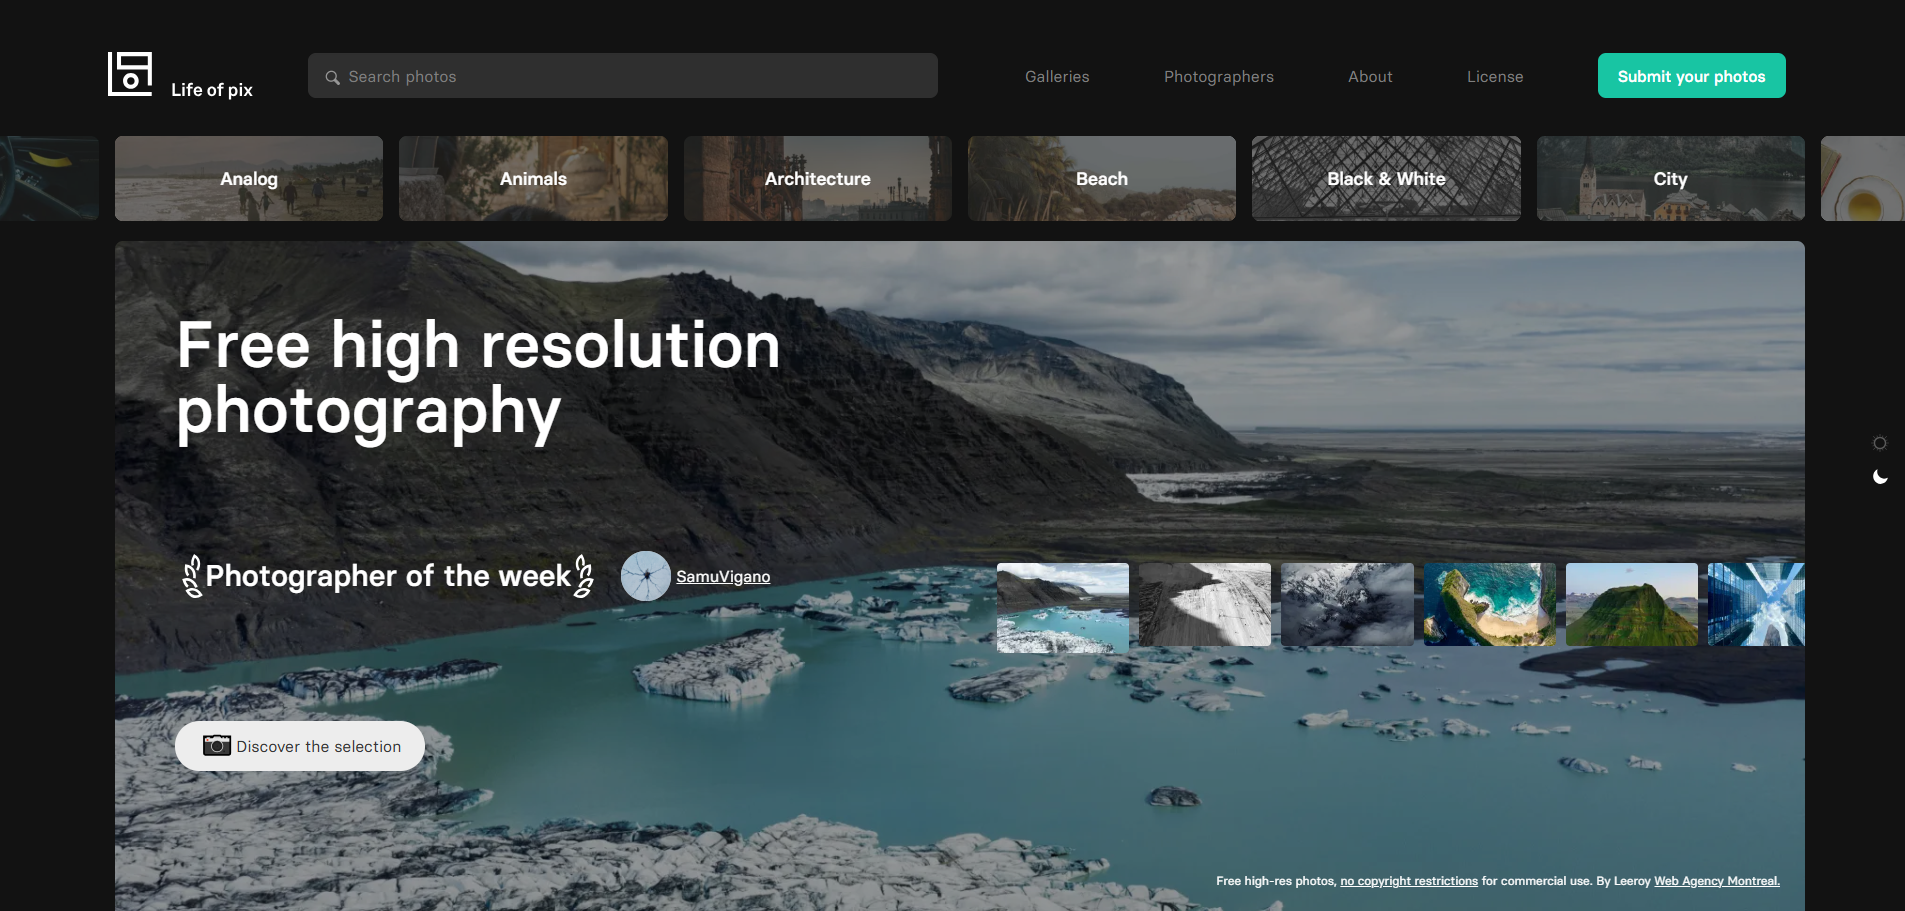Open Web Agency Montreal link
The width and height of the screenshot is (1905, 911).
tap(1717, 881)
